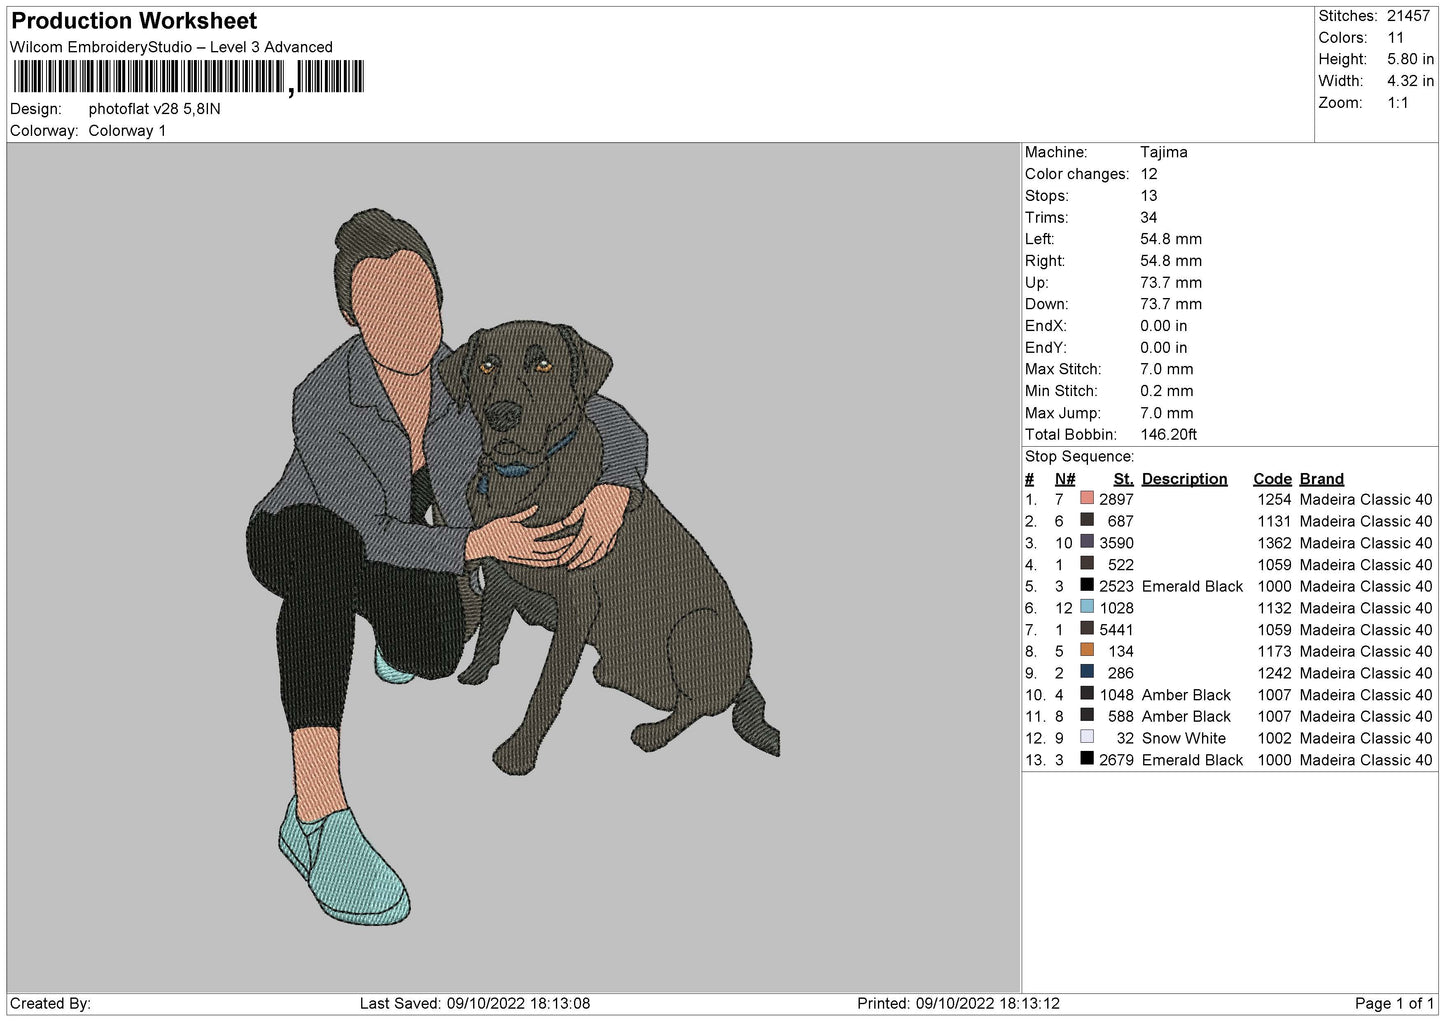Image resolution: width=1445 pixels, height=1021 pixels.
Task: Click the Machine value 'Tajima'
Action: tap(1163, 152)
